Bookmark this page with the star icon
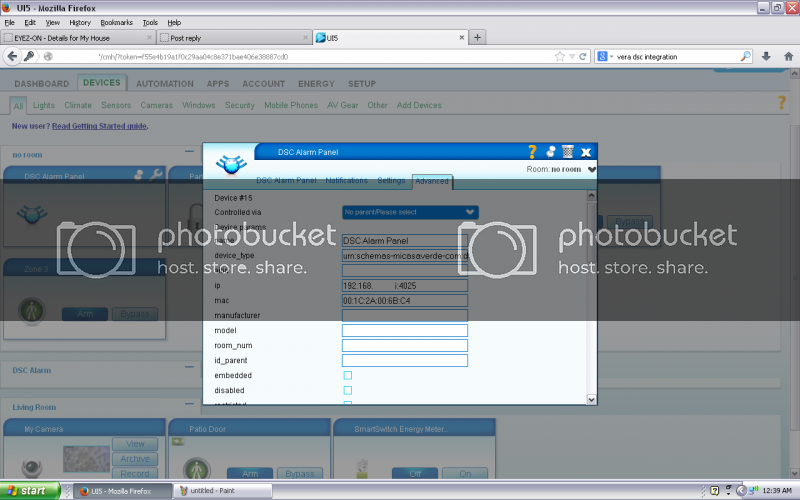This screenshot has width=800, height=500. [x=560, y=57]
